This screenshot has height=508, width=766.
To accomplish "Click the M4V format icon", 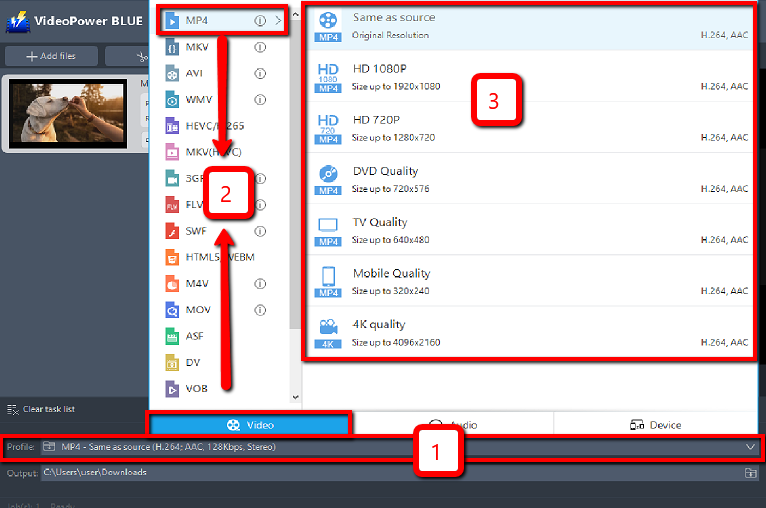I will click(172, 284).
